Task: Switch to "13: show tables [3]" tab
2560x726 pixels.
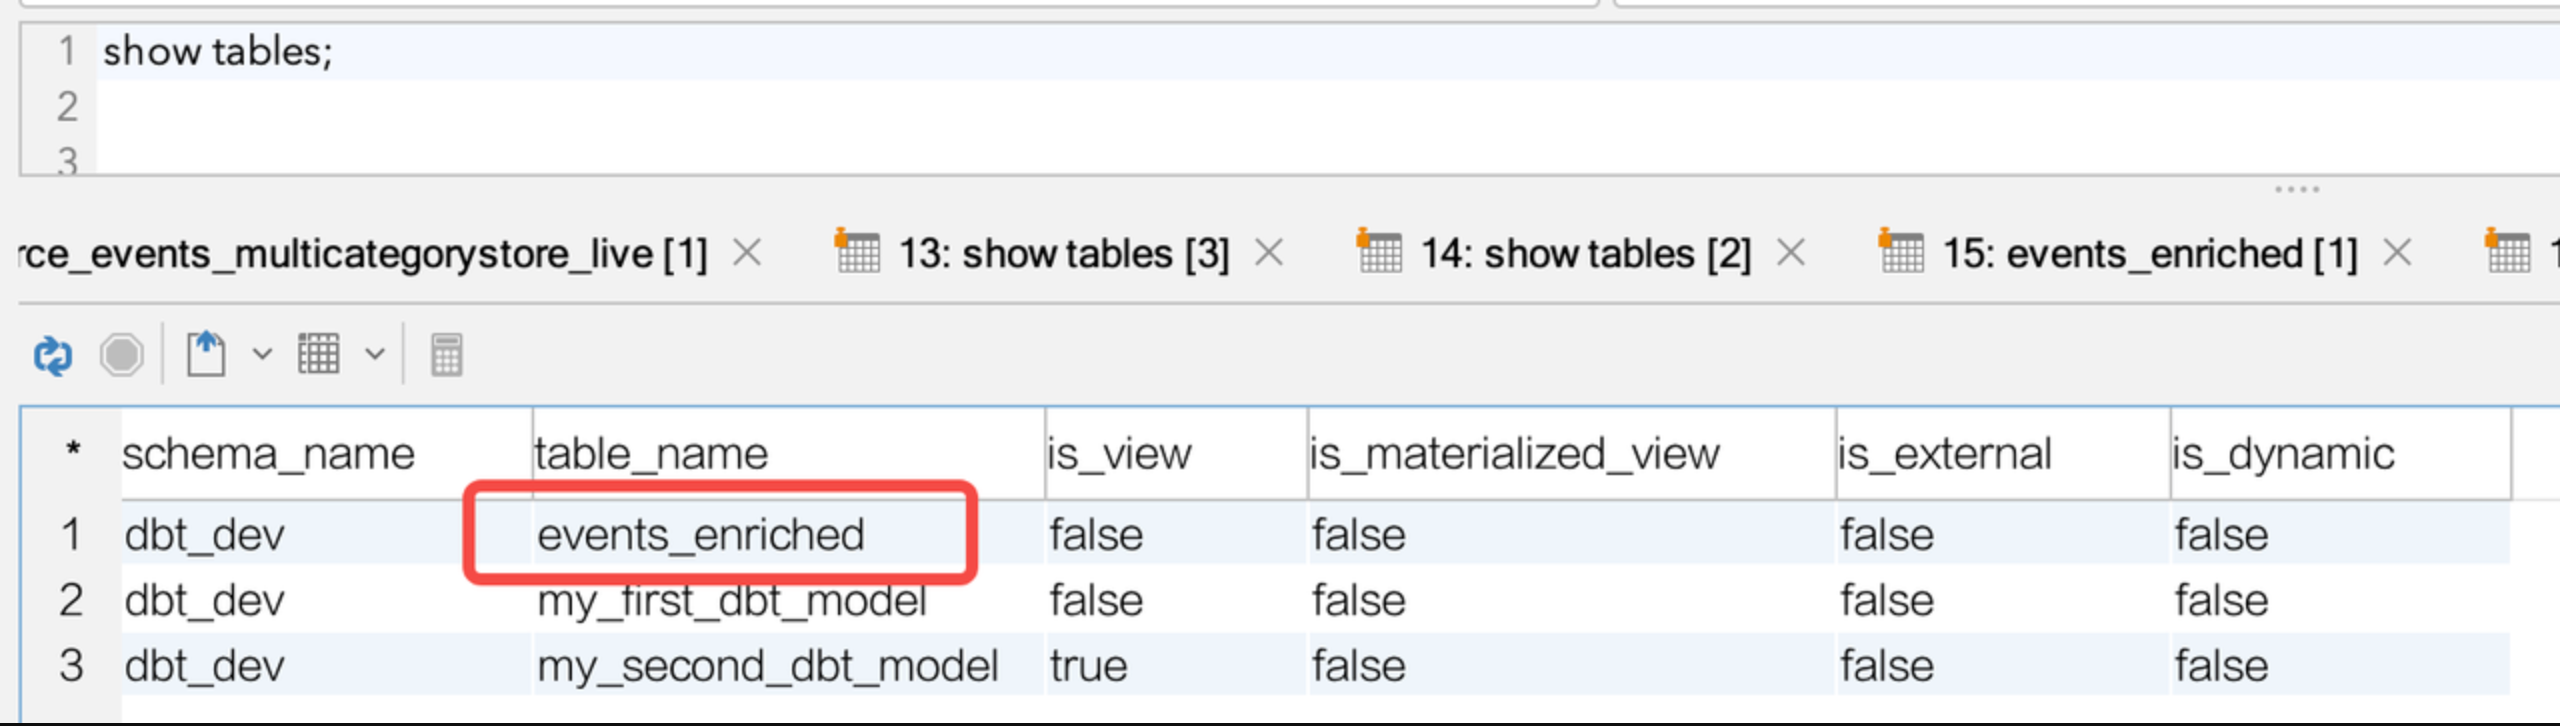Action: 1063,254
